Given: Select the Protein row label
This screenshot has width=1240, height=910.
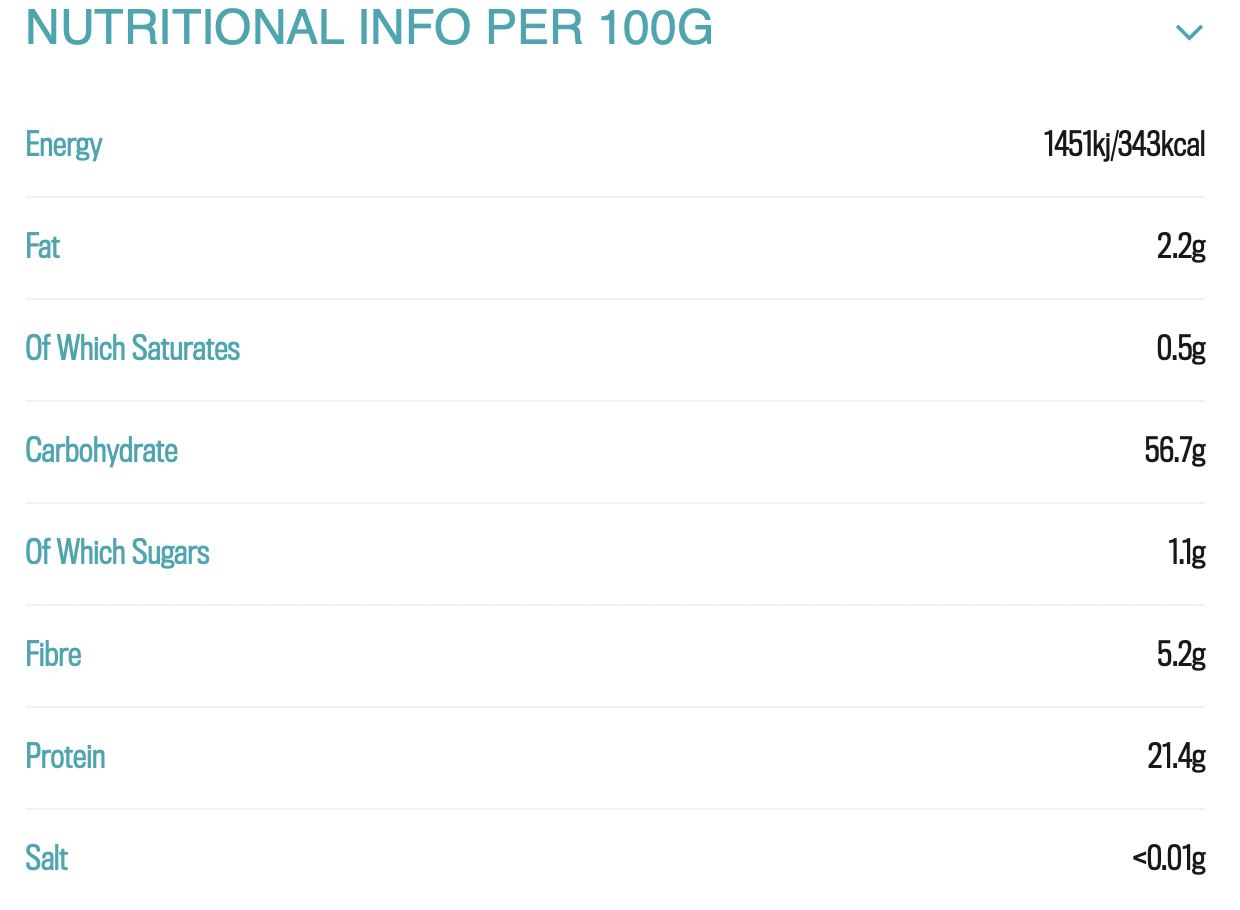Looking at the screenshot, I should (x=66, y=757).
